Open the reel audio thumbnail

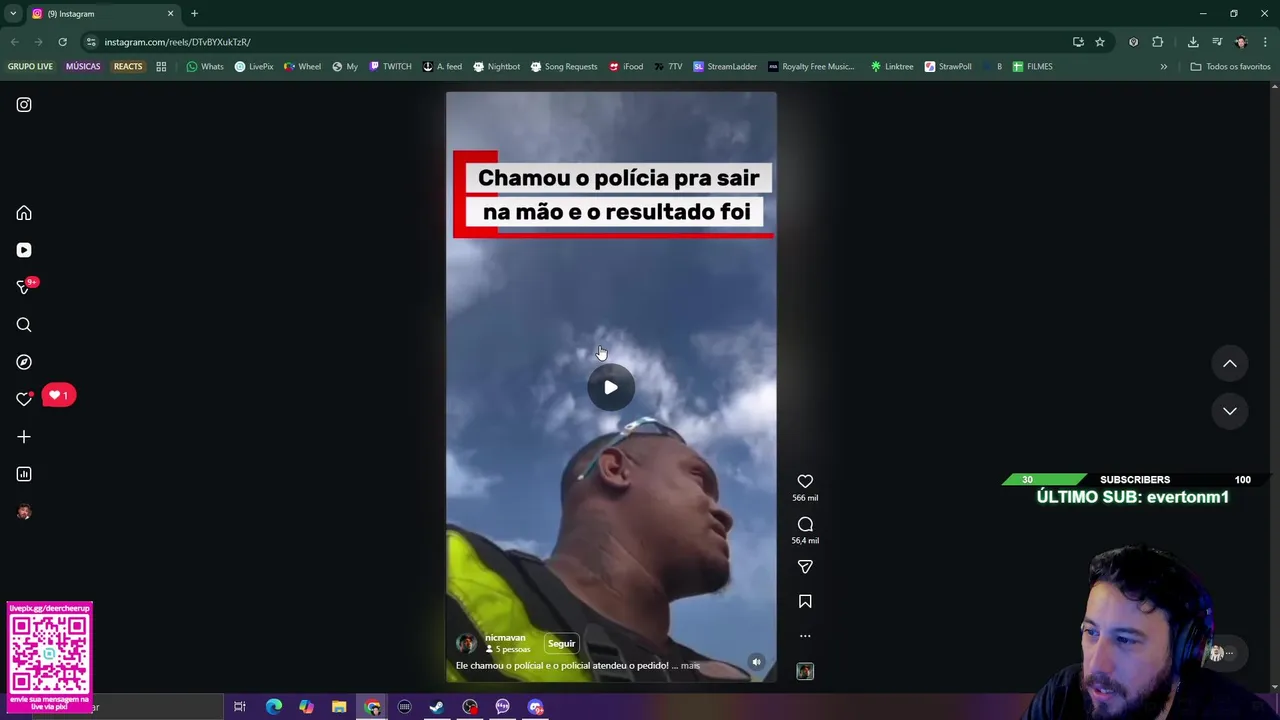(805, 672)
